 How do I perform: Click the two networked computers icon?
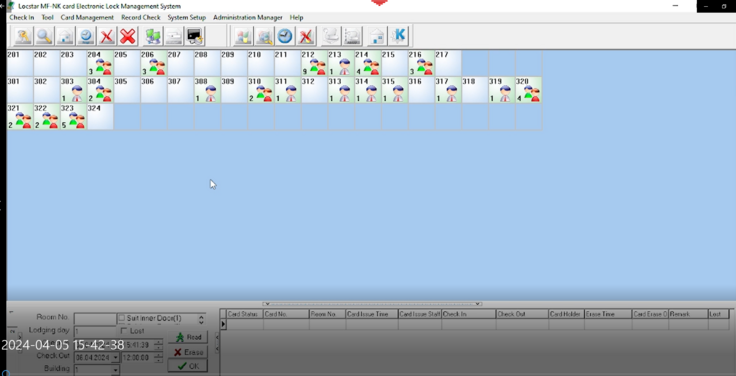(x=153, y=36)
